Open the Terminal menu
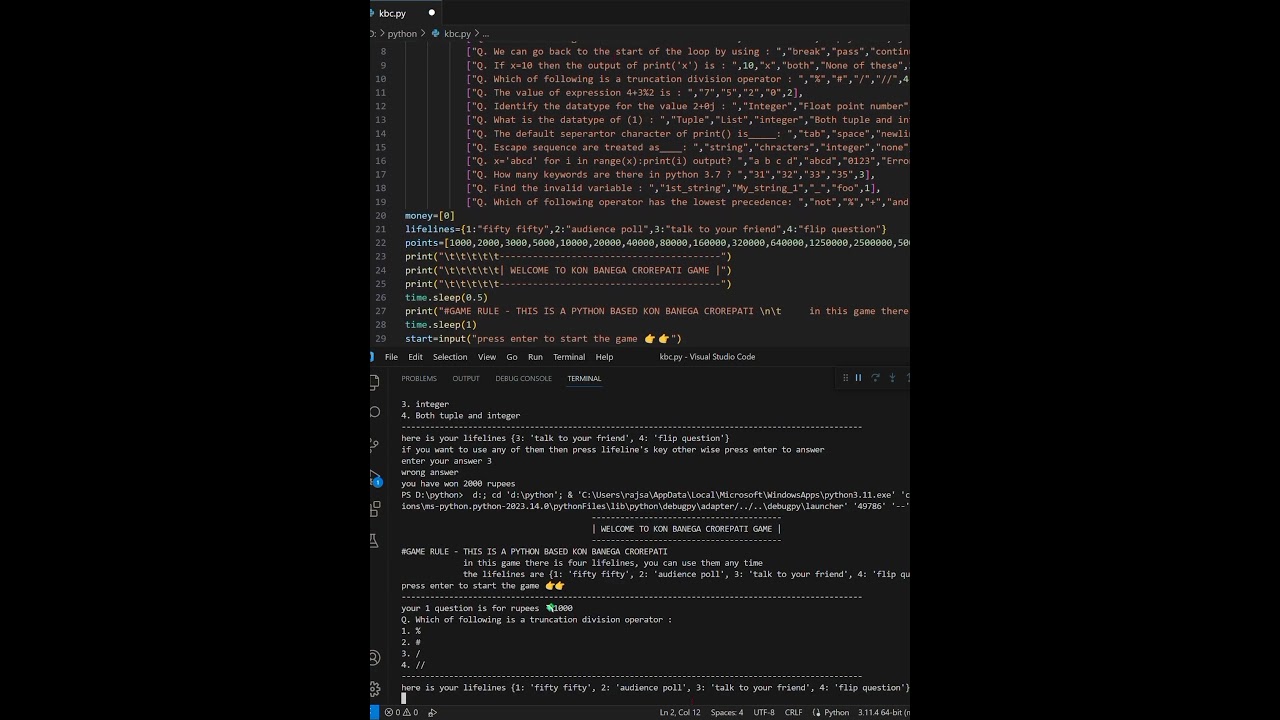1280x720 pixels. [x=569, y=357]
